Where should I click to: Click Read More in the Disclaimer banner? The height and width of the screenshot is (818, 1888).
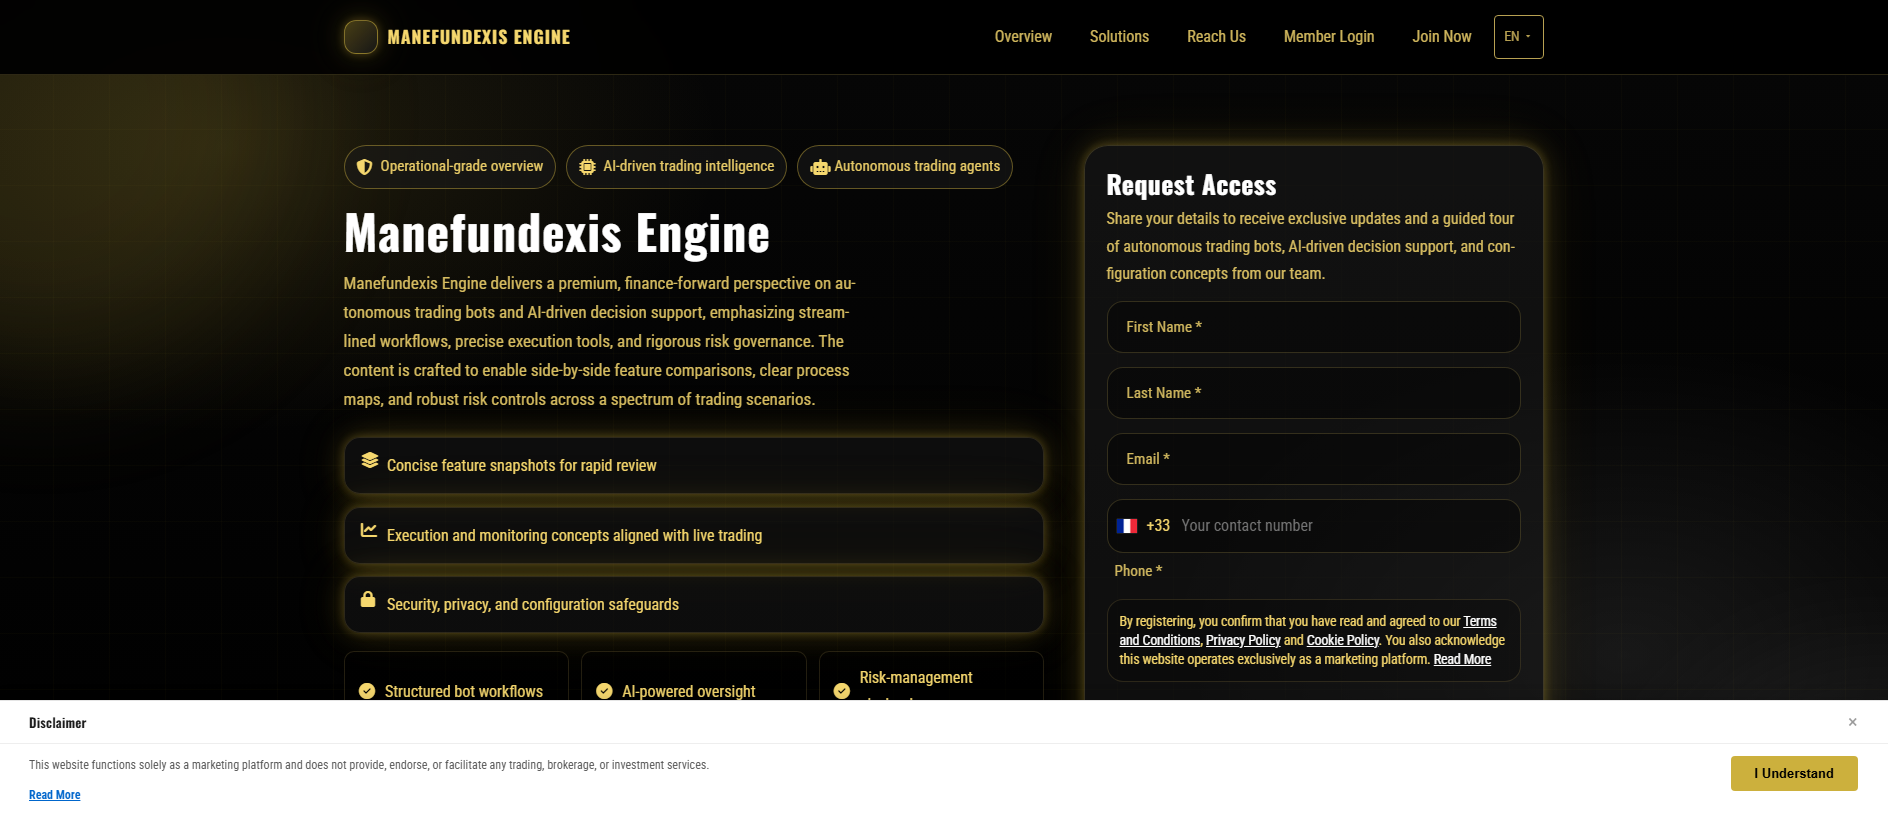coord(55,795)
